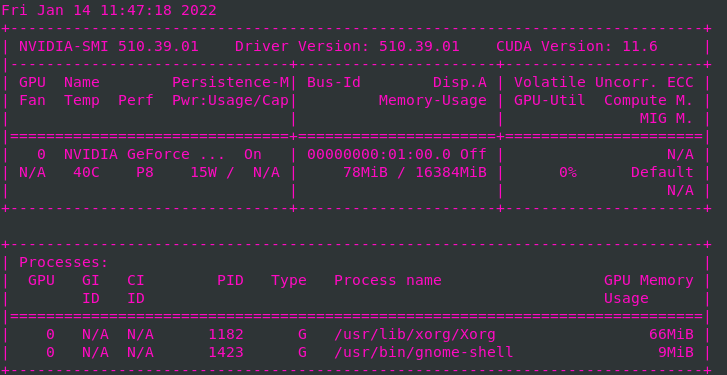Click the GPU utilization value "0%"
727x375 pixels.
click(568, 172)
